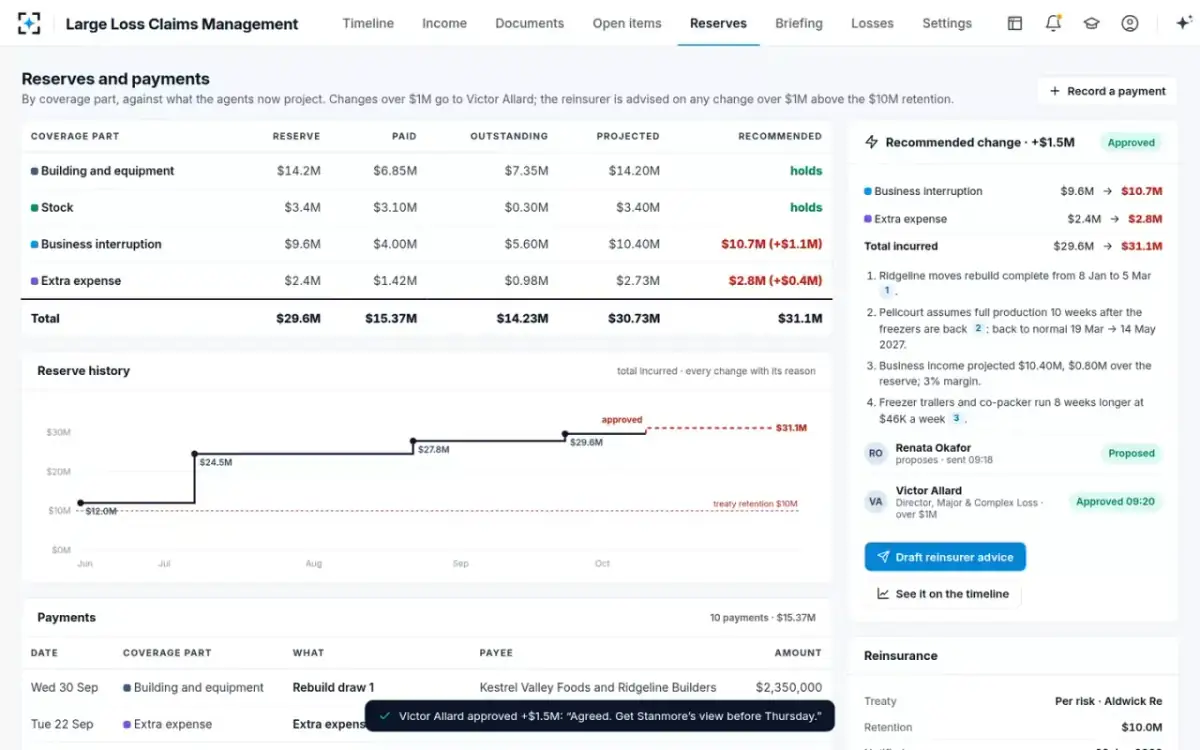Open citation badge 2 in Pellcourt note

[x=979, y=328]
